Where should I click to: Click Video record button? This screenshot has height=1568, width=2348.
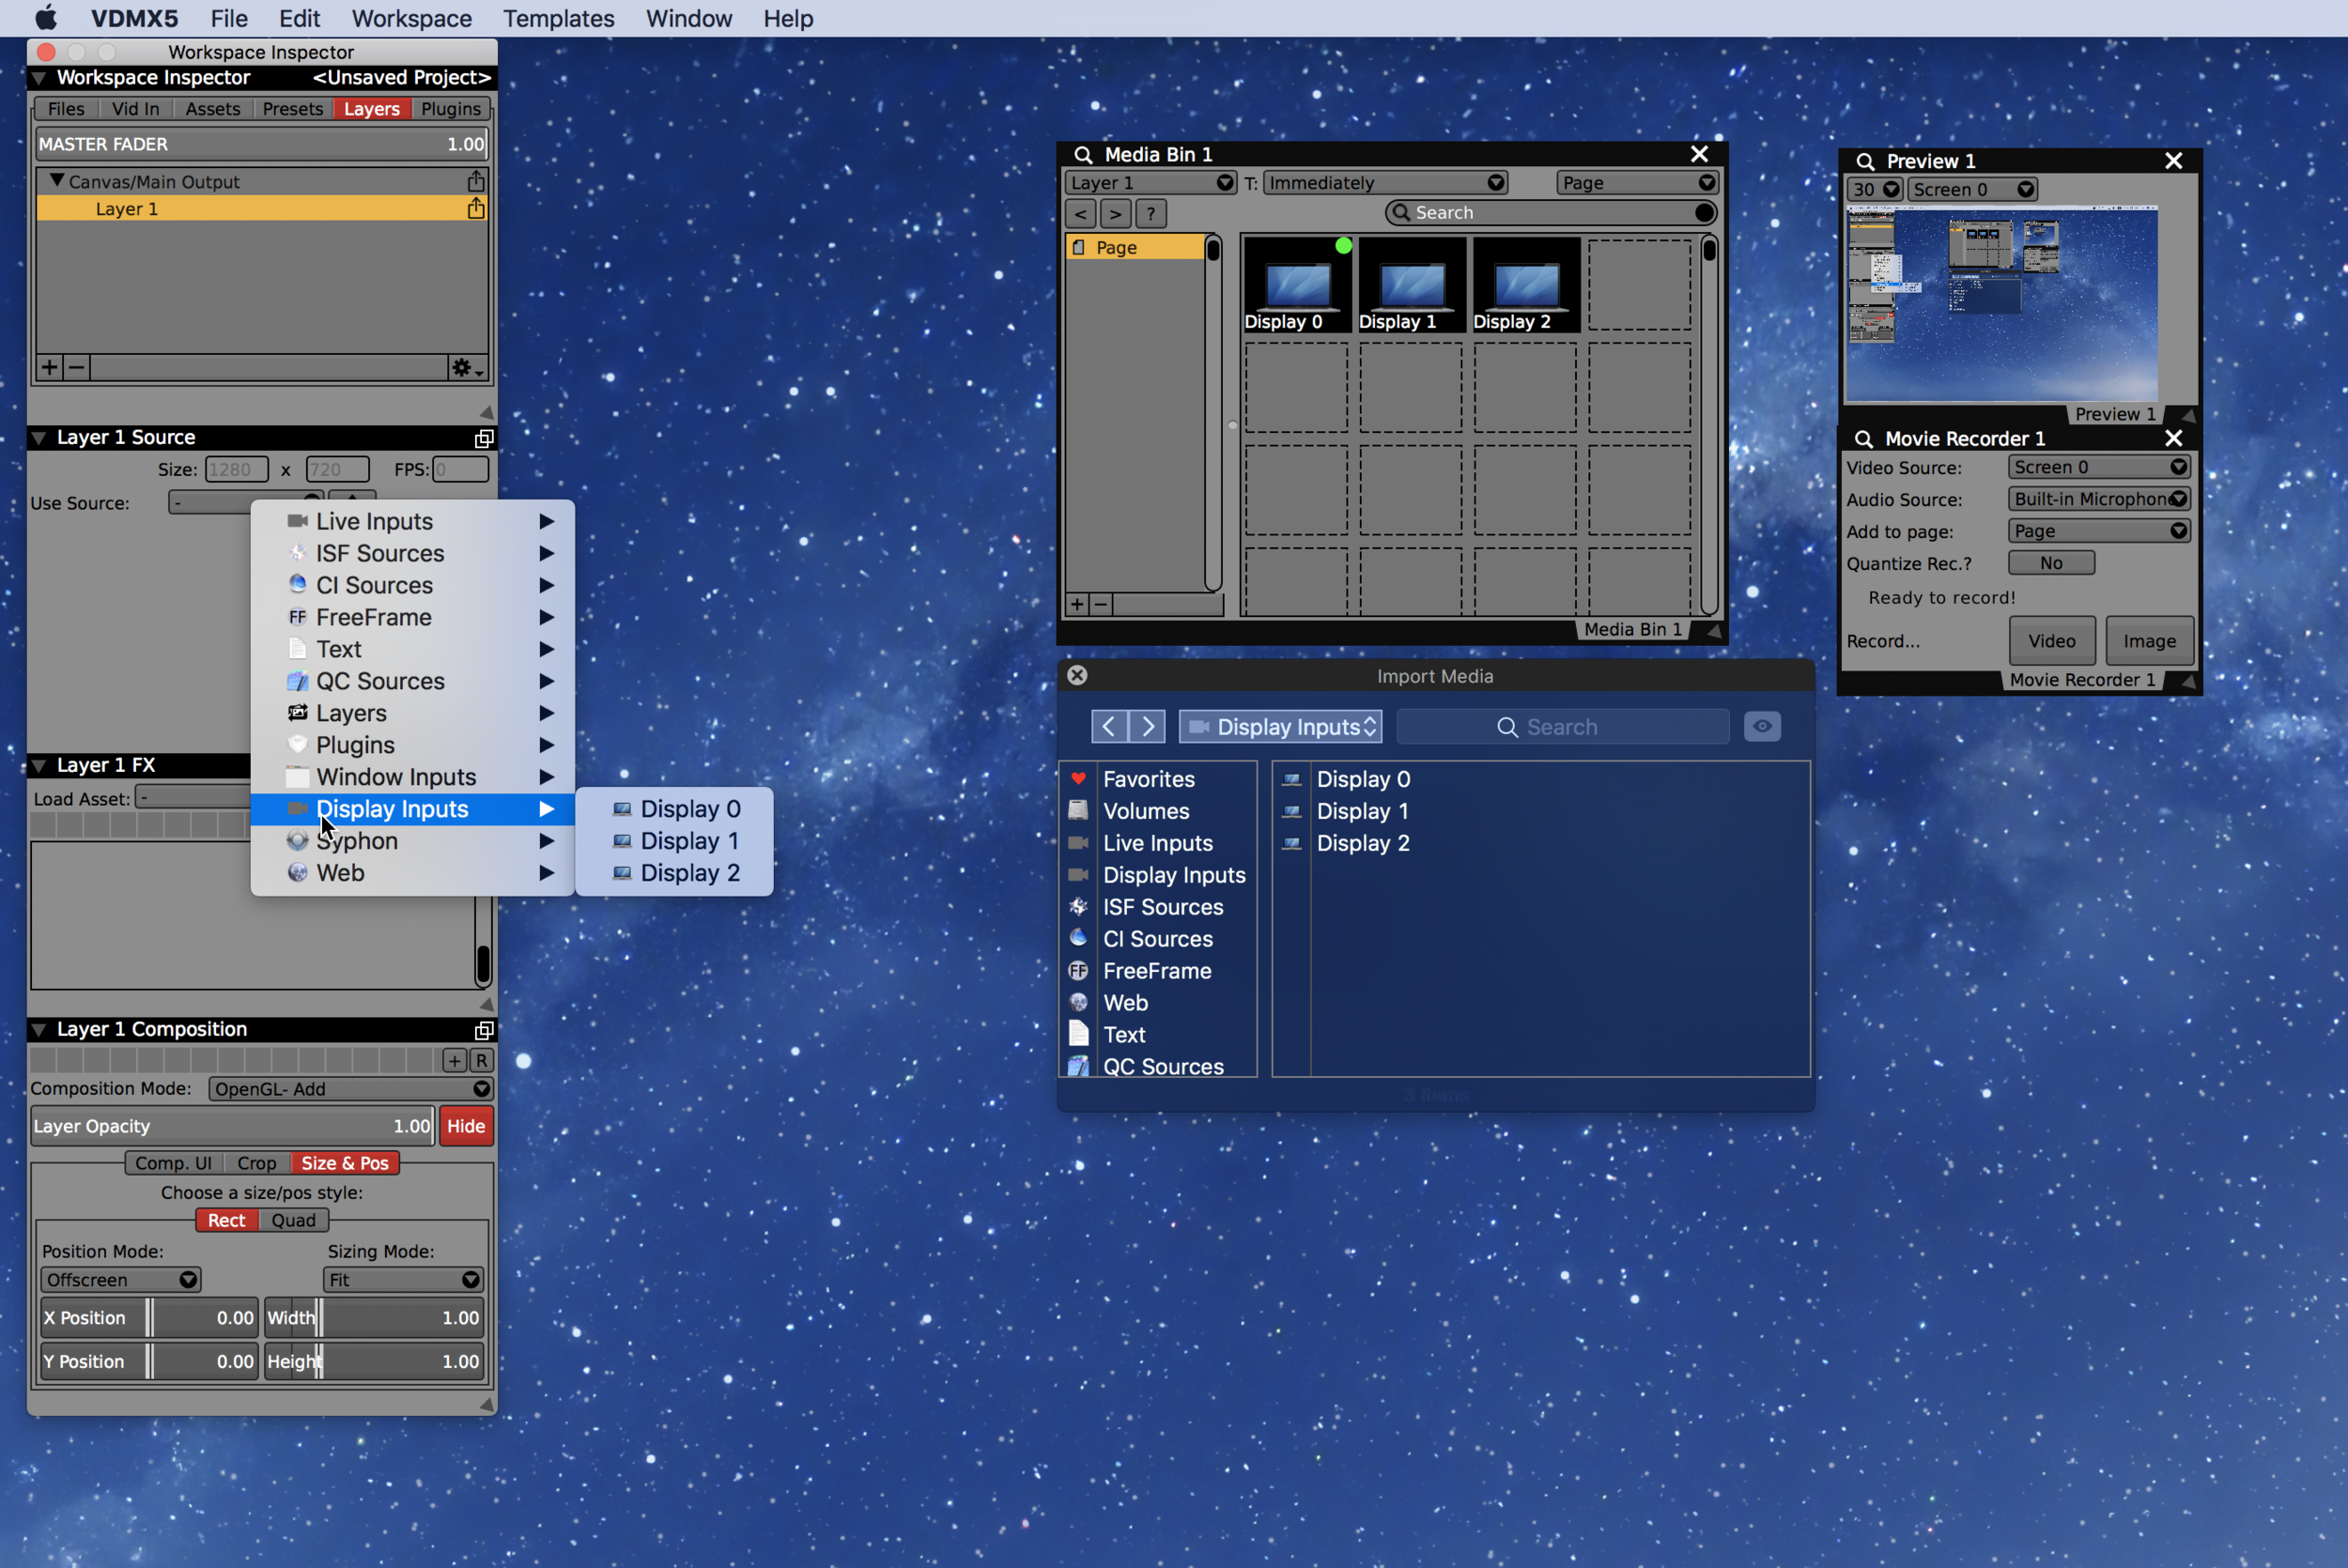pyautogui.click(x=2052, y=641)
